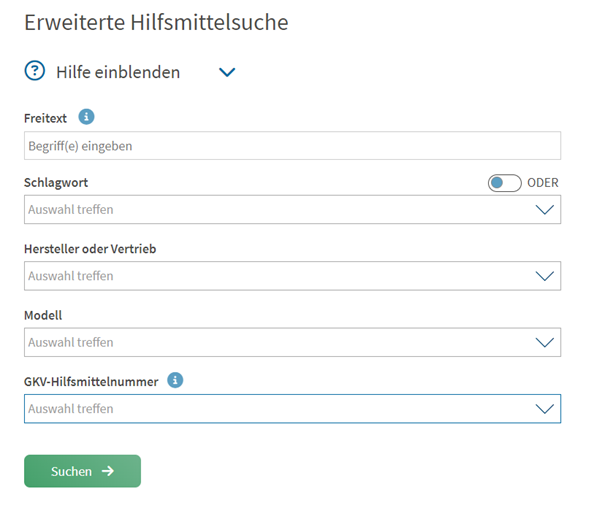
Task: Click the Modell label
Action: click(43, 315)
